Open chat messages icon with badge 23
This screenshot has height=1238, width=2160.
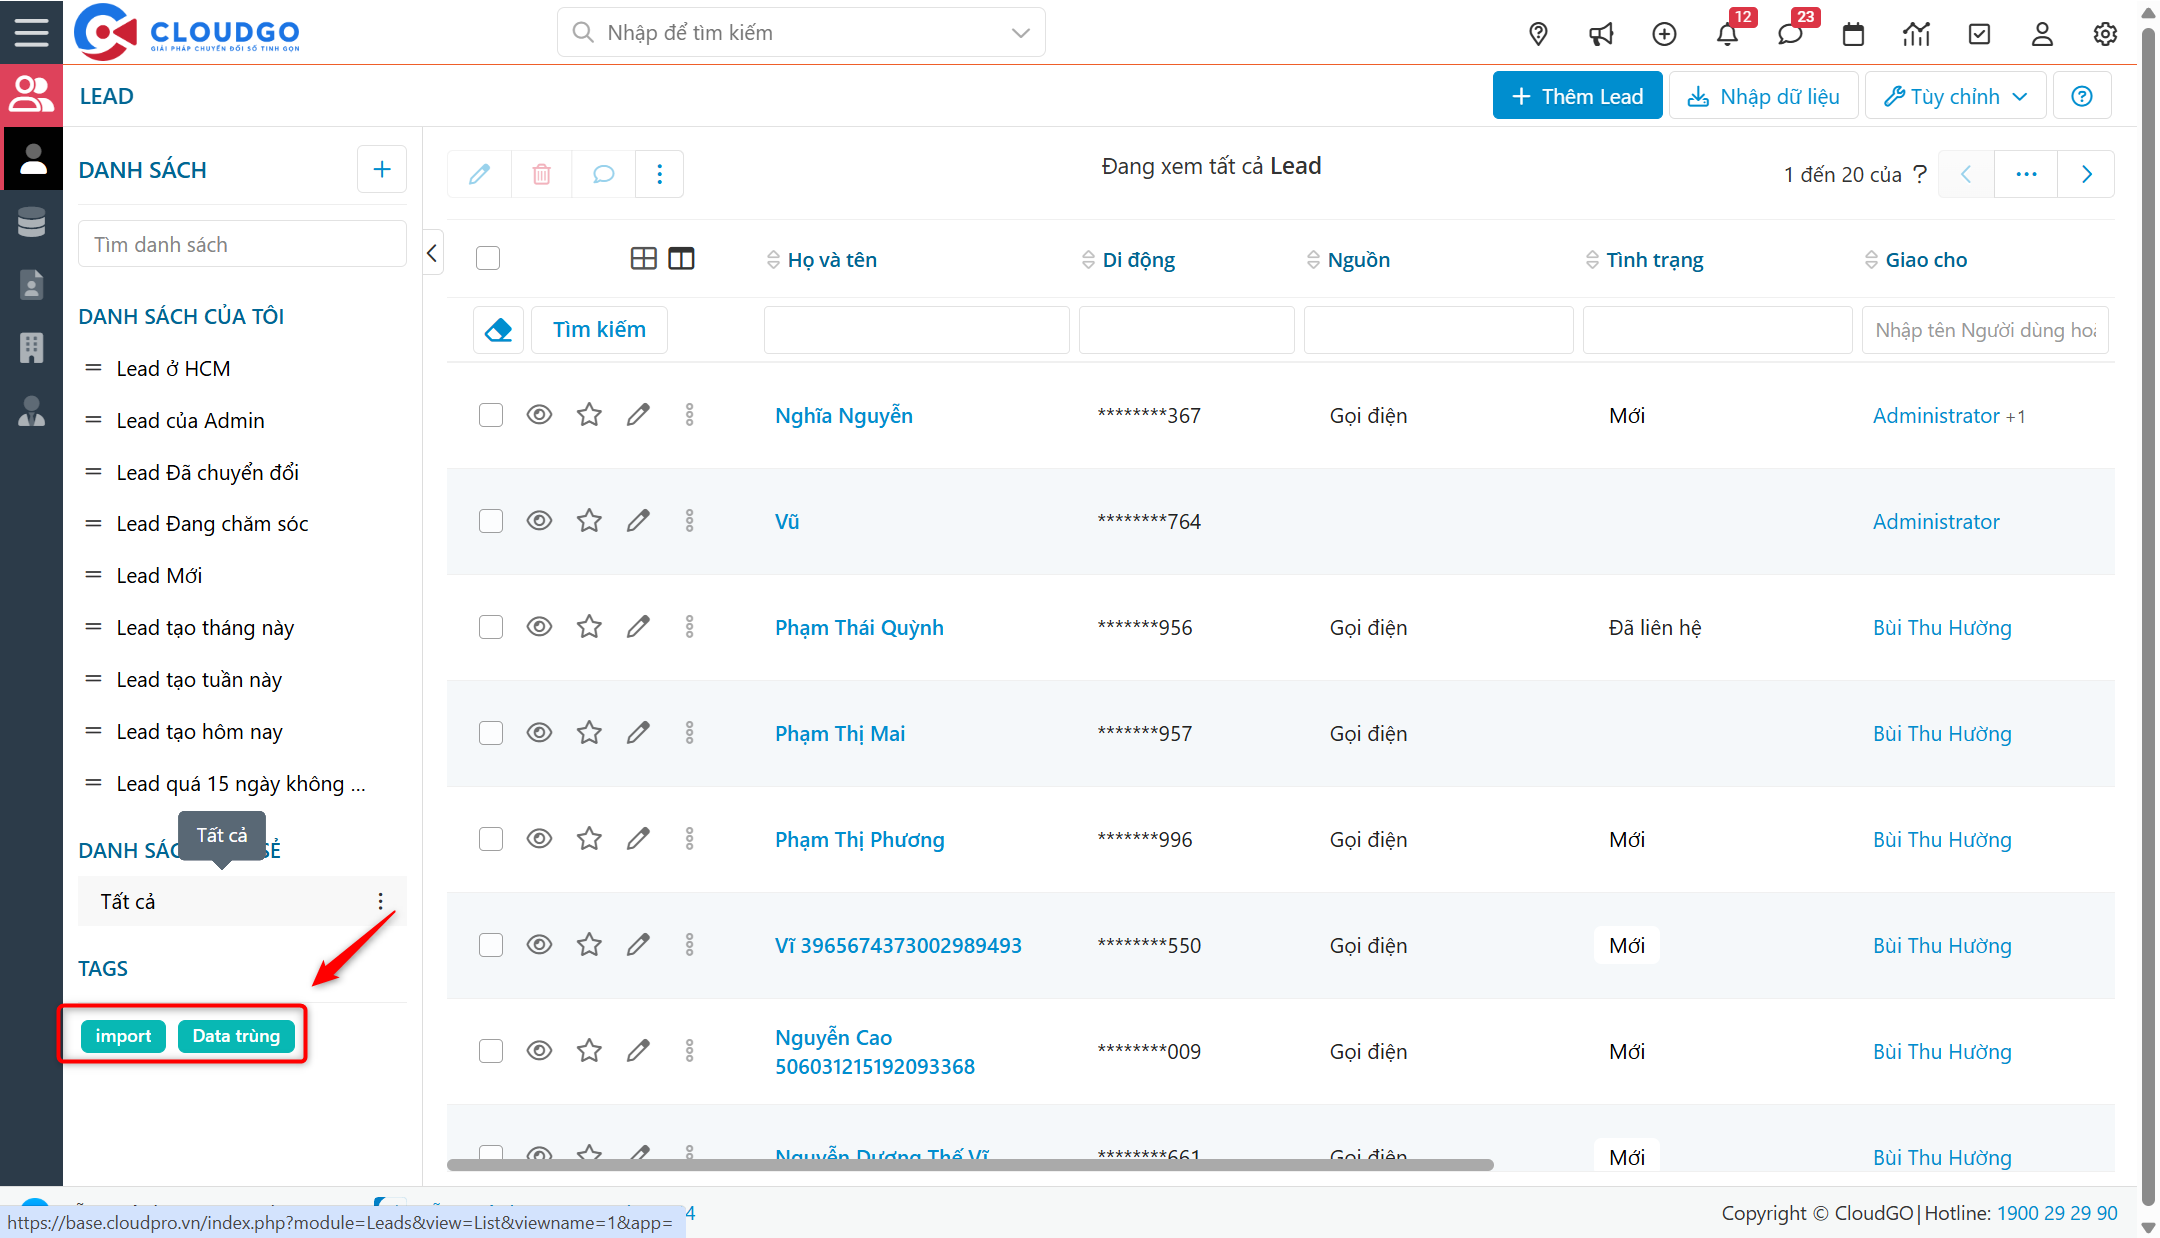tap(1790, 34)
